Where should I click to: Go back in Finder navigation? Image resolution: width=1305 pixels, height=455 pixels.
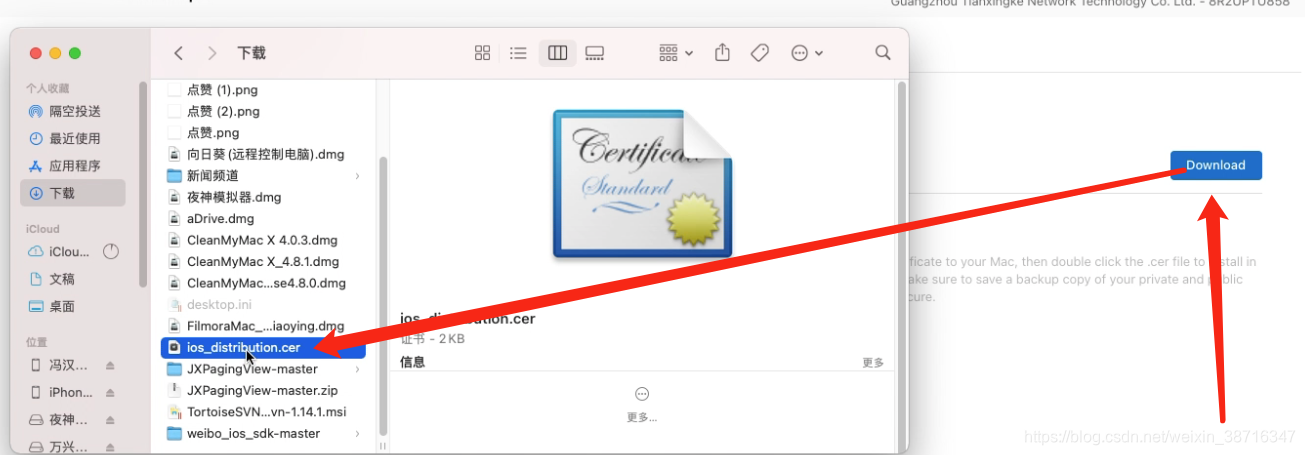[178, 53]
